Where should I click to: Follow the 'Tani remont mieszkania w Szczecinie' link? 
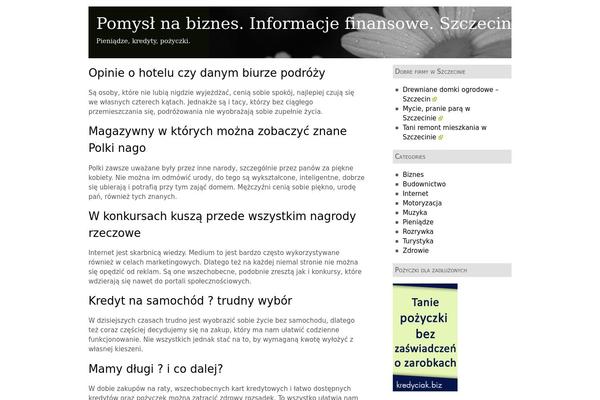(x=444, y=132)
